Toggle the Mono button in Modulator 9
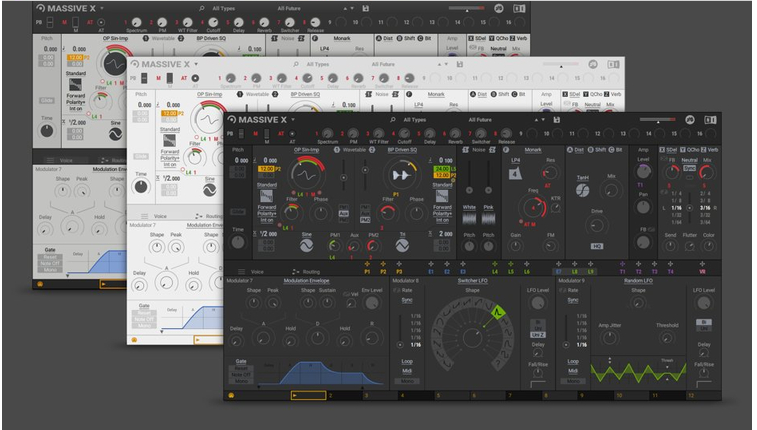The height and width of the screenshot is (430, 757). click(573, 381)
